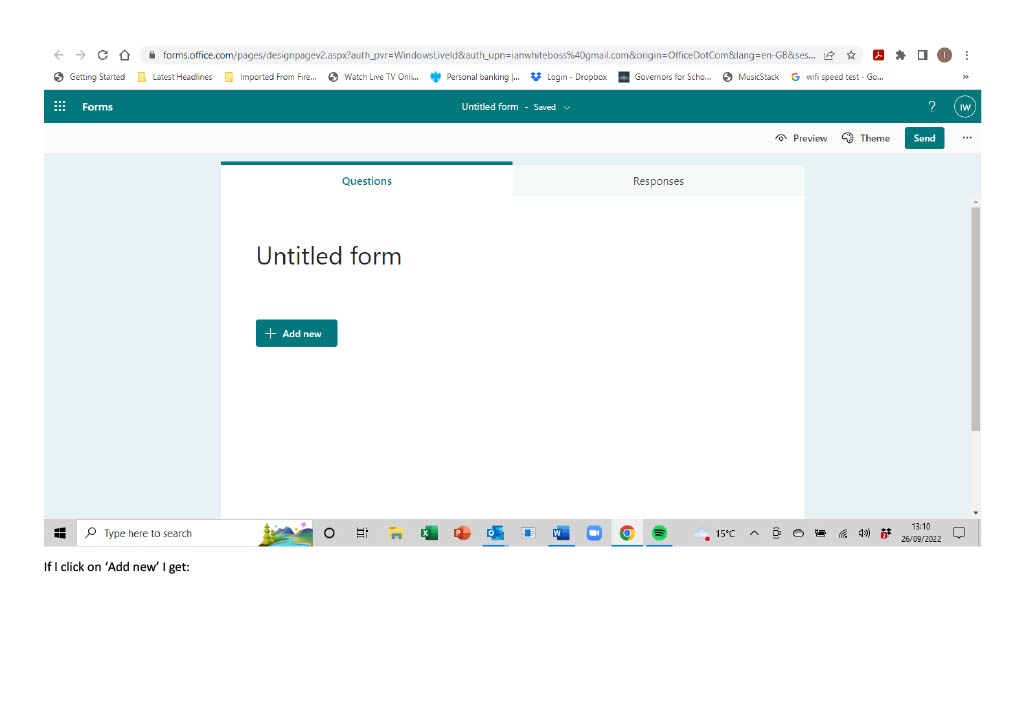The width and height of the screenshot is (1024, 726).
Task: Open Watch Live TV Online bookmark
Action: point(373,77)
